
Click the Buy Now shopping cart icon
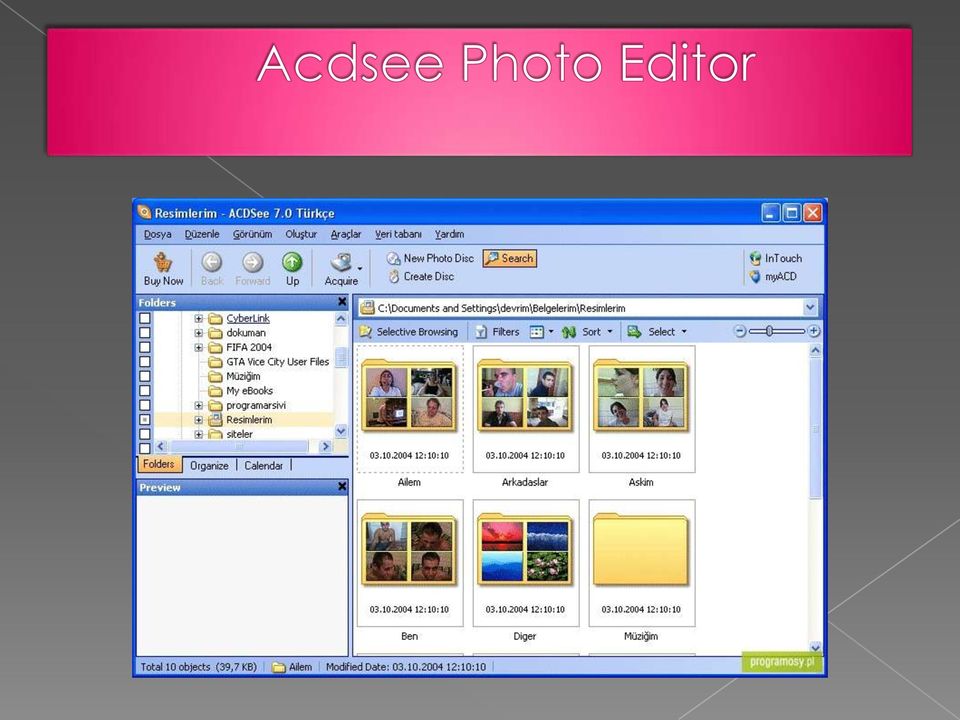coord(163,262)
